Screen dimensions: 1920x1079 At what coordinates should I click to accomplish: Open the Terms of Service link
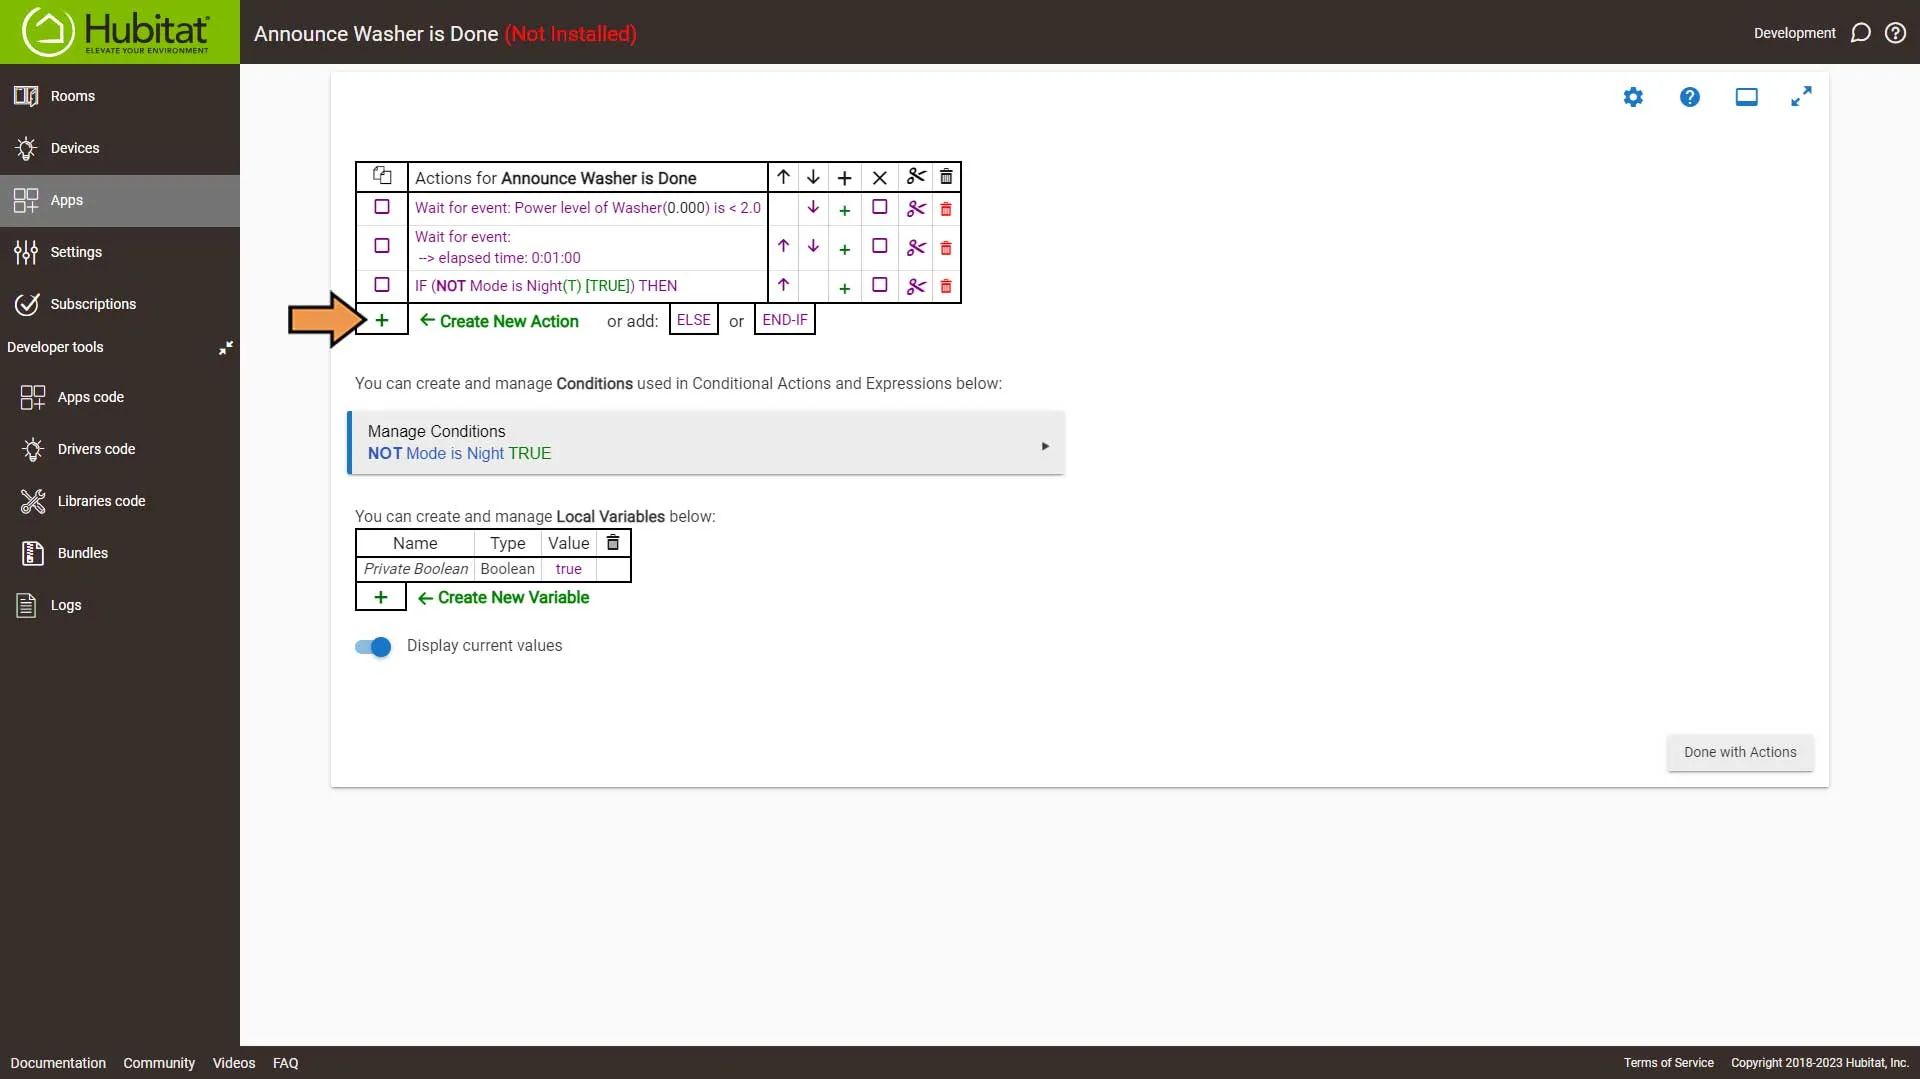[1668, 1063]
